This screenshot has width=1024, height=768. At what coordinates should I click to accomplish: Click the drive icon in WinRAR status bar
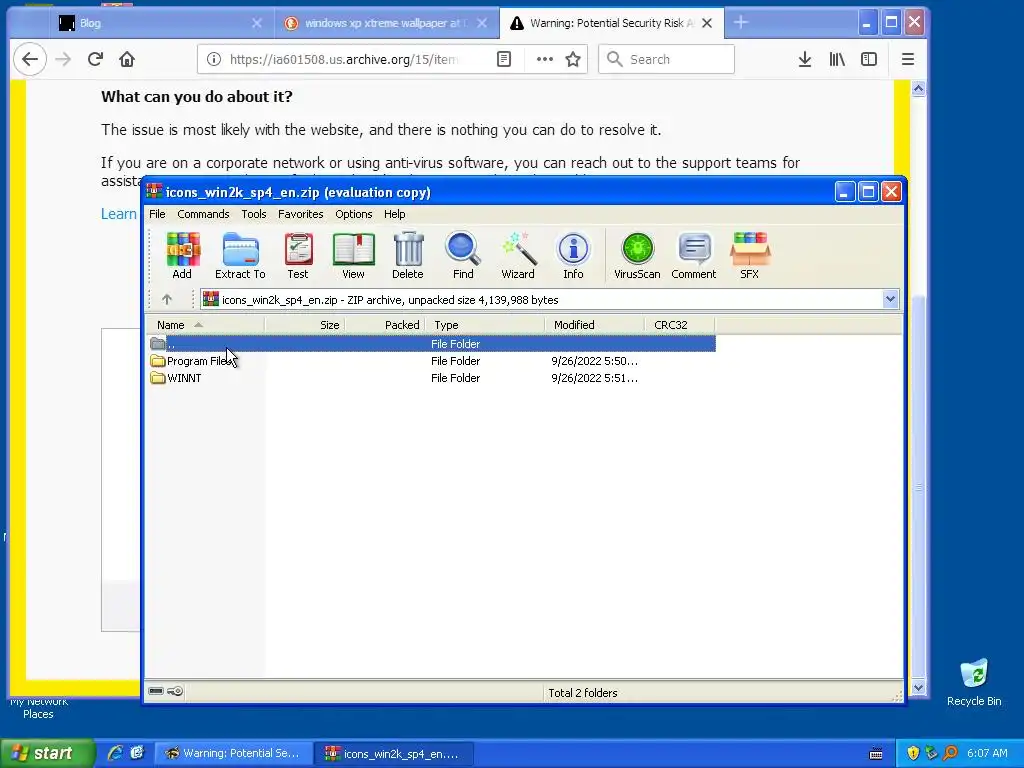[155, 691]
